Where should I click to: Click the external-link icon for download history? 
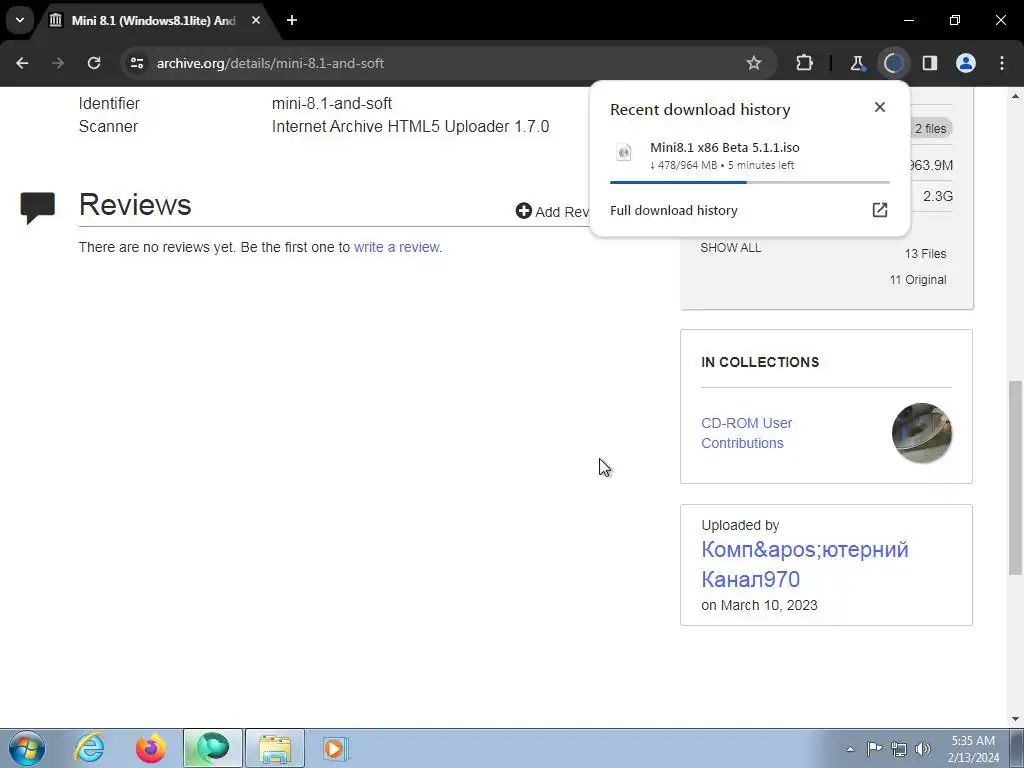(x=880, y=210)
